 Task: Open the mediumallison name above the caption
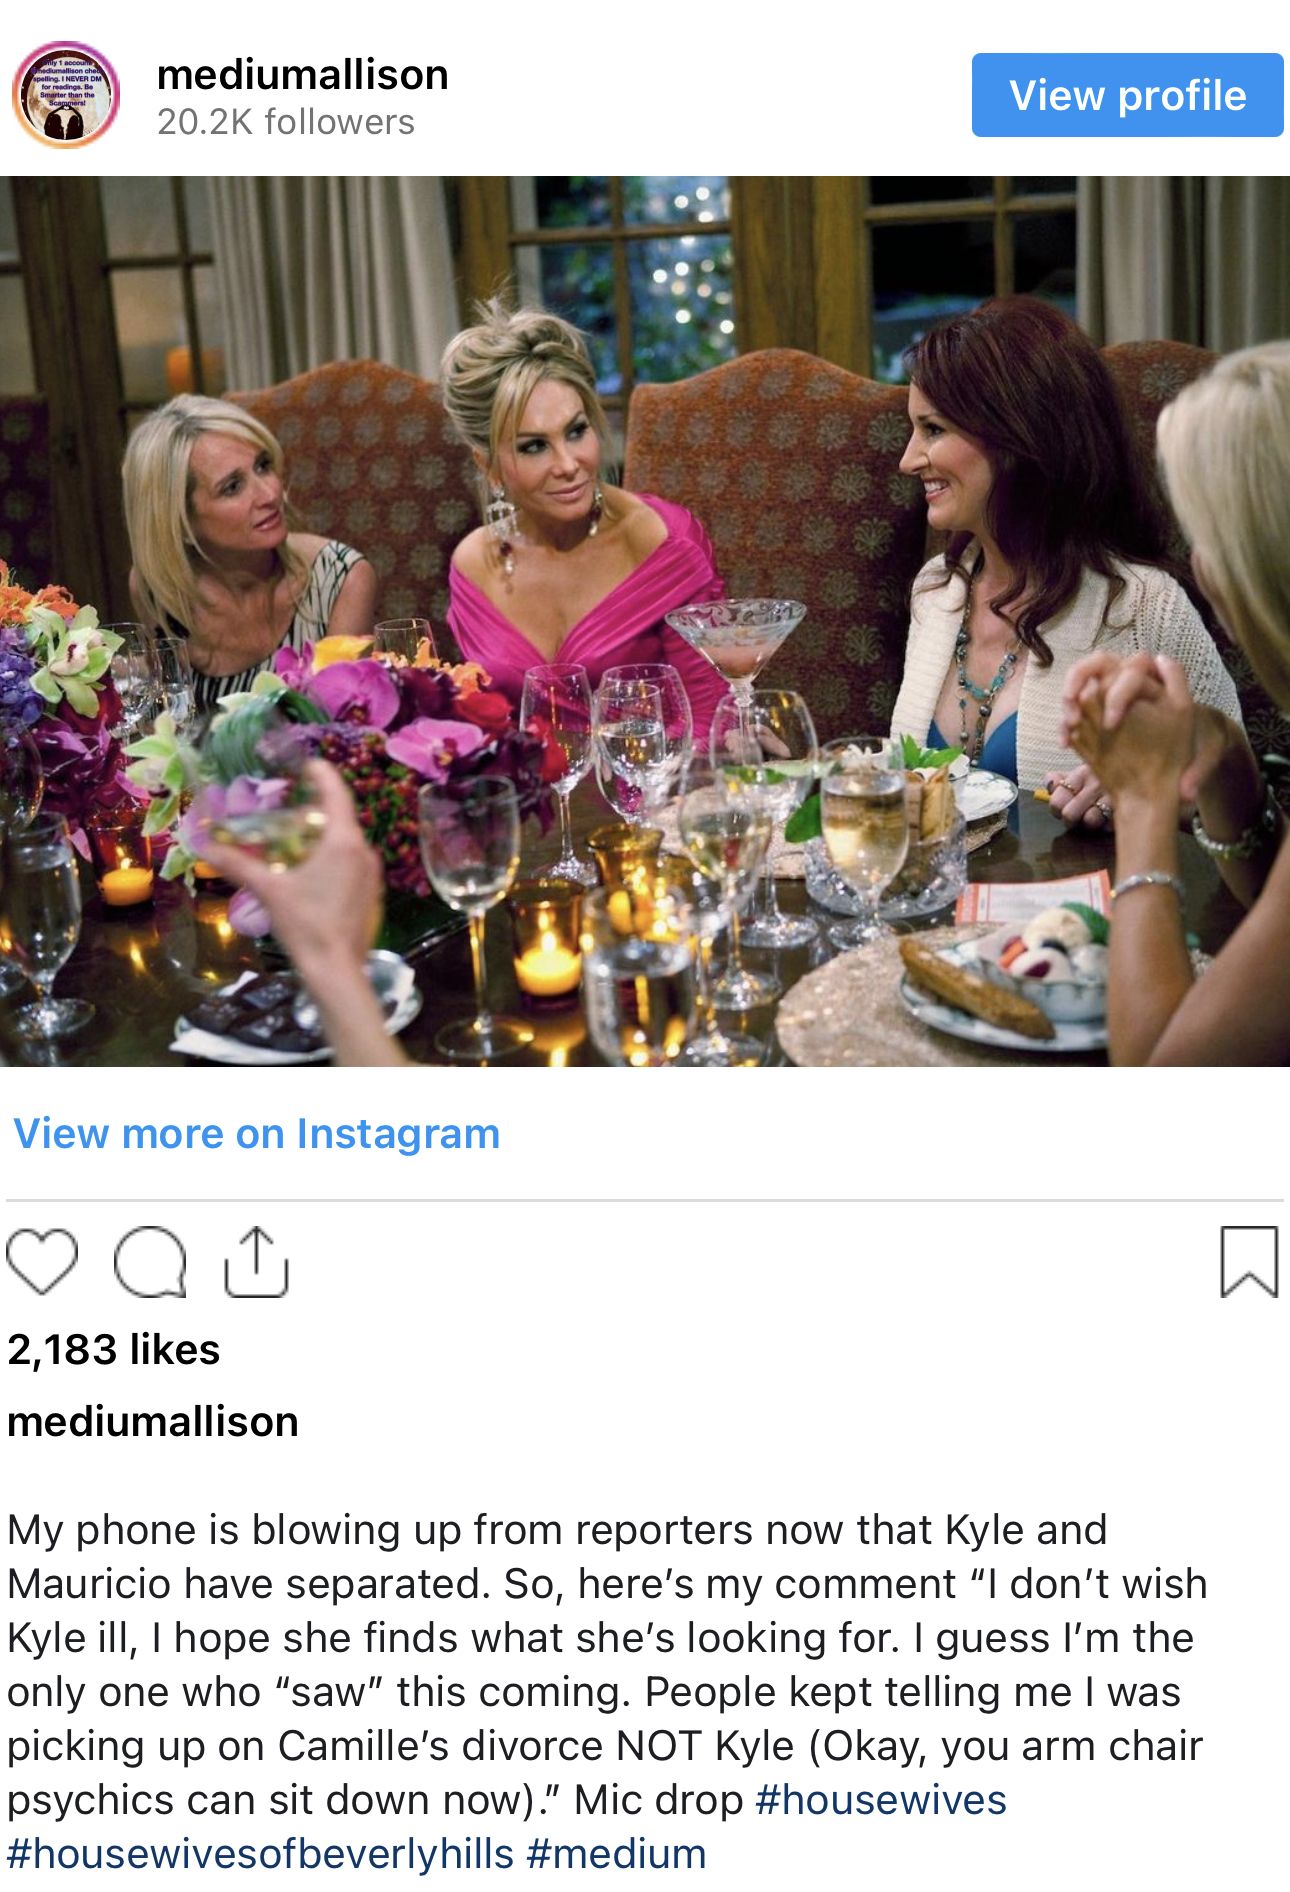153,1421
